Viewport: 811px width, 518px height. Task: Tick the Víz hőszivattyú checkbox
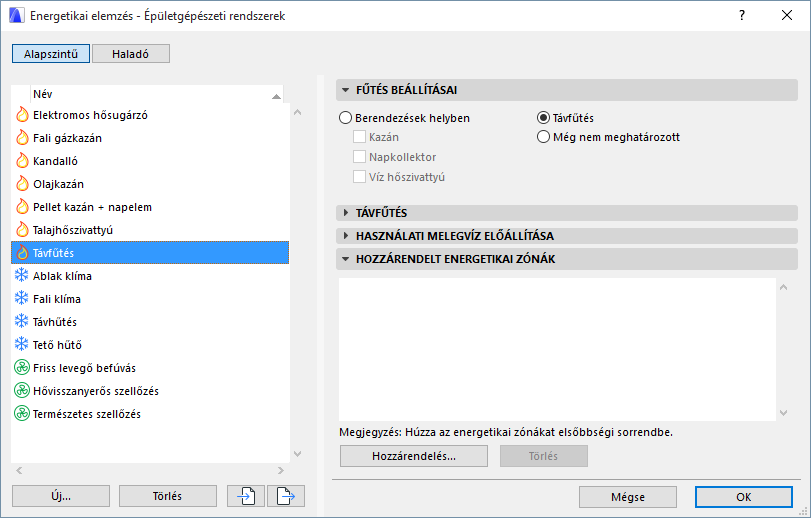click(359, 177)
